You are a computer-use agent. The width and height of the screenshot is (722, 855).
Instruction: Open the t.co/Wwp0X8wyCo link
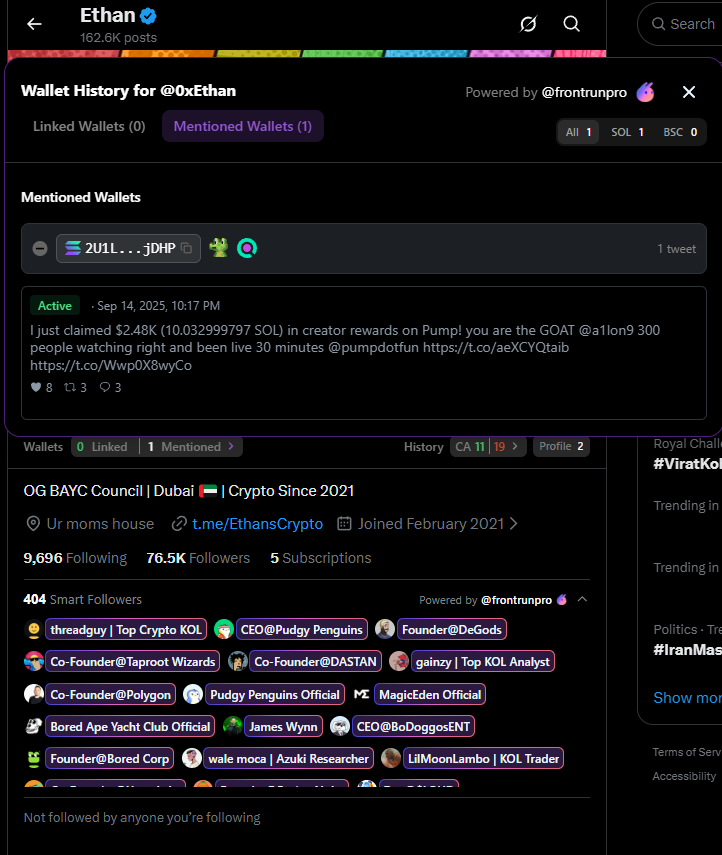coord(111,365)
